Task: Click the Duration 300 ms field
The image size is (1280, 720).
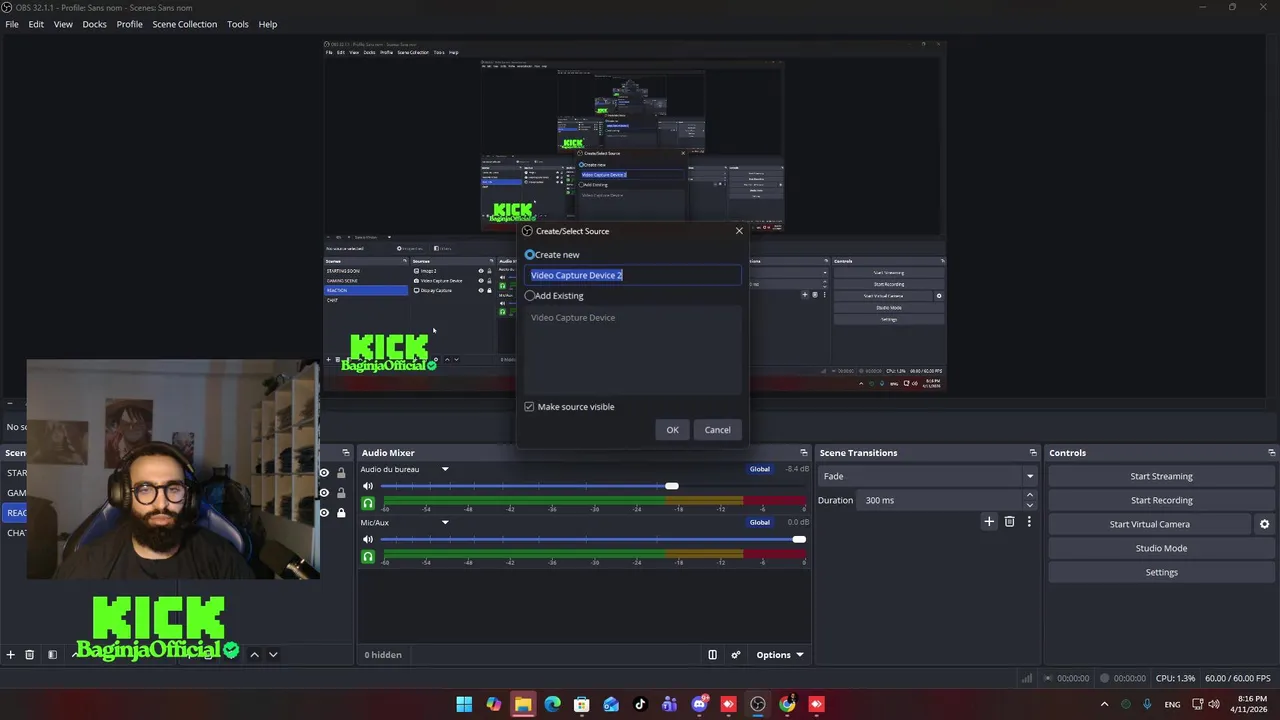Action: pos(939,500)
